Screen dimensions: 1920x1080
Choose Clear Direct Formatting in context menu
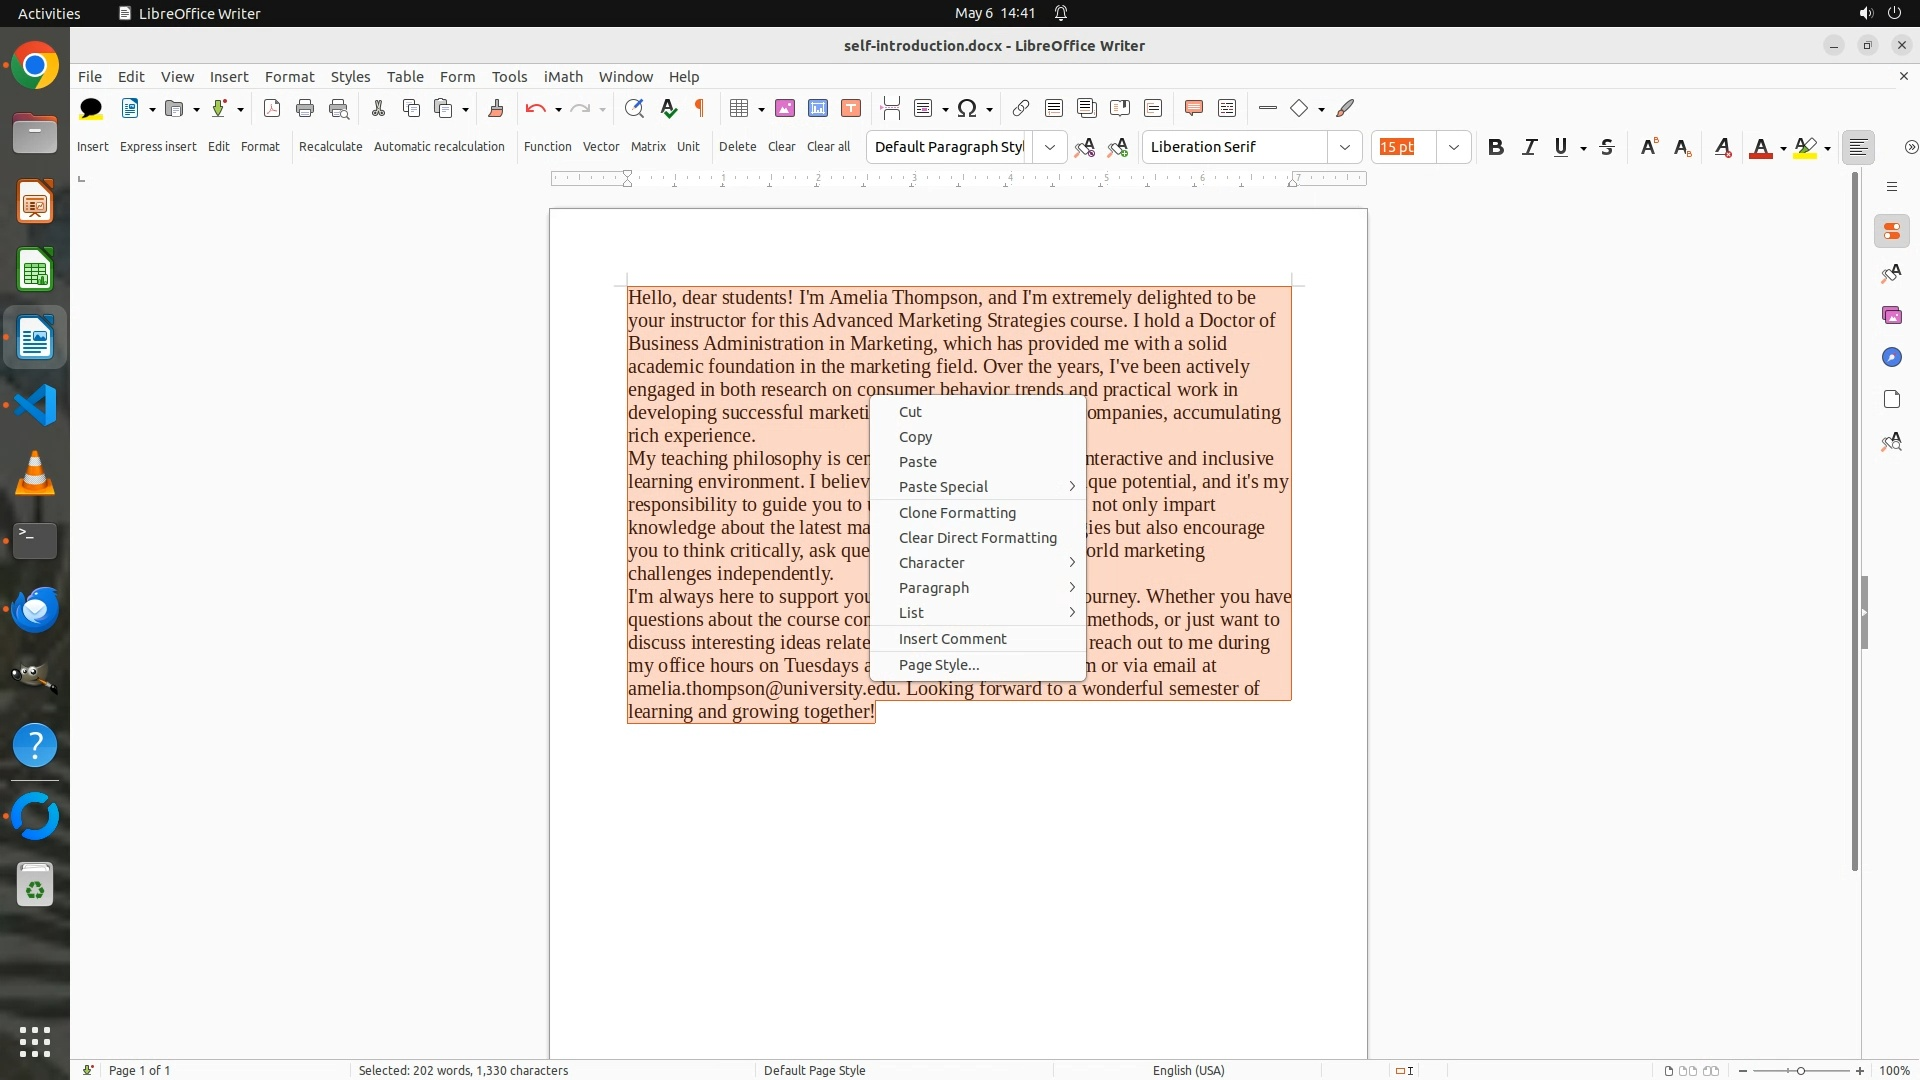(x=977, y=538)
